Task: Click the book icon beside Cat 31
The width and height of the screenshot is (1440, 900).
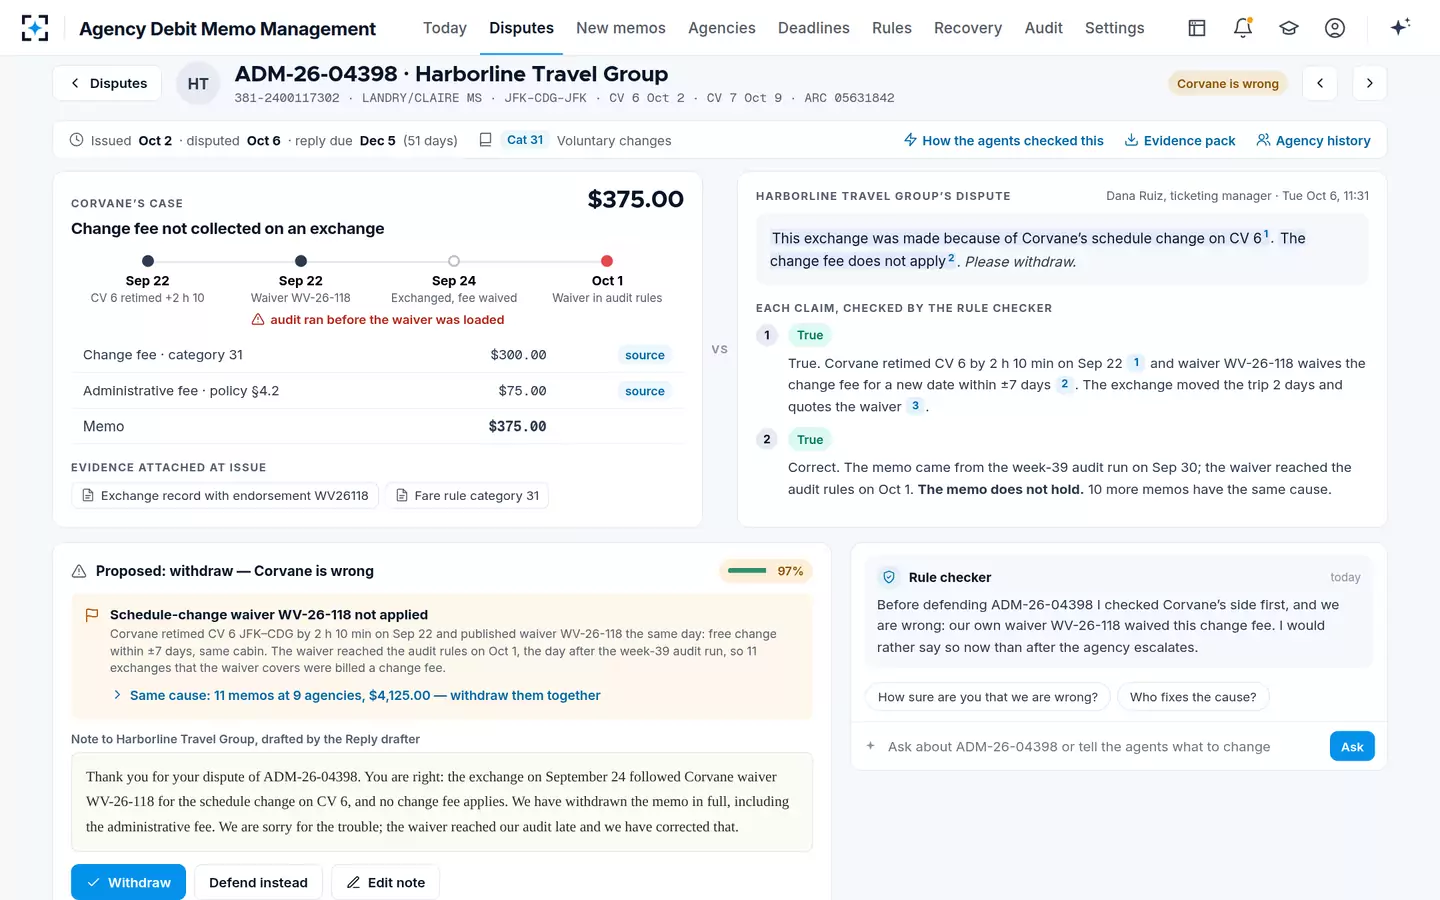Action: click(485, 140)
